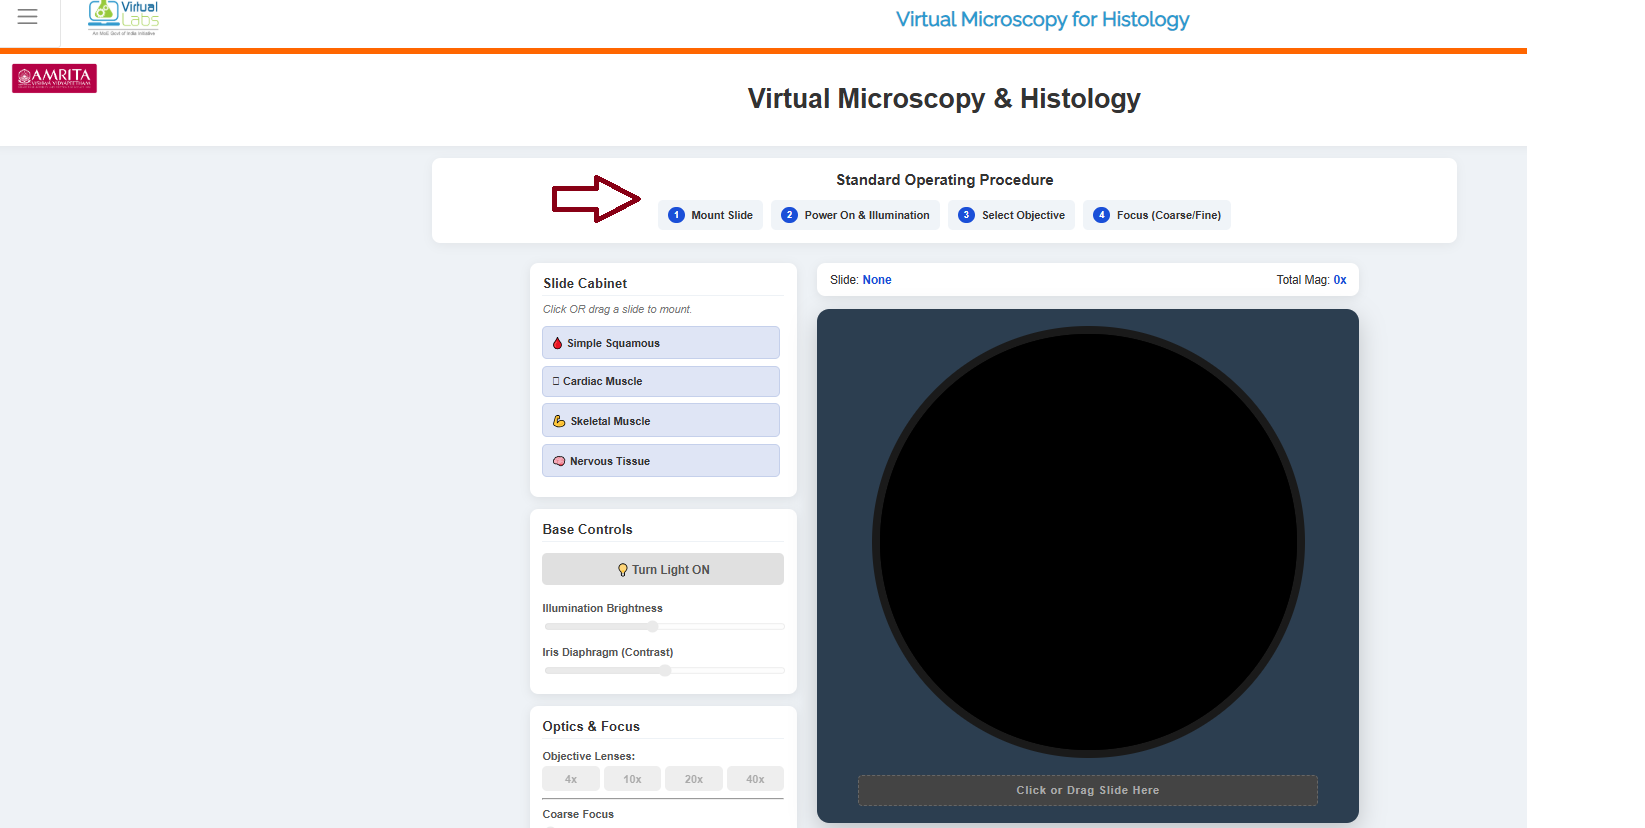
Task: Mount the Simple Squamous slide
Action: click(x=660, y=343)
